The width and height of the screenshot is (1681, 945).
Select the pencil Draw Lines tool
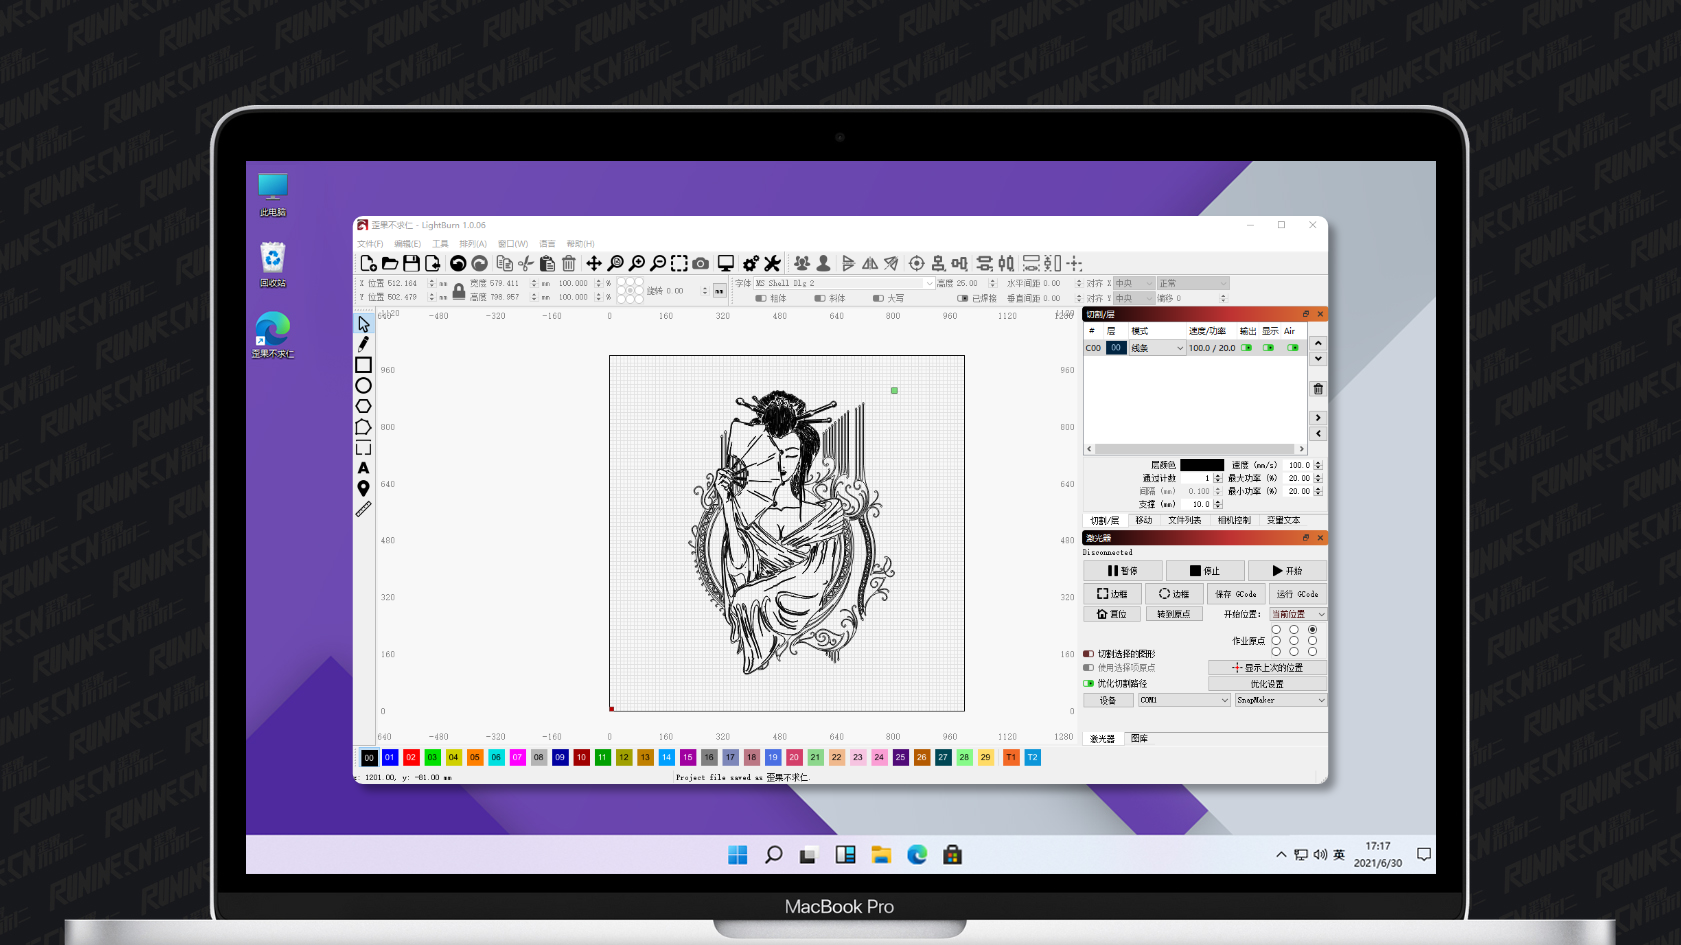pos(364,344)
